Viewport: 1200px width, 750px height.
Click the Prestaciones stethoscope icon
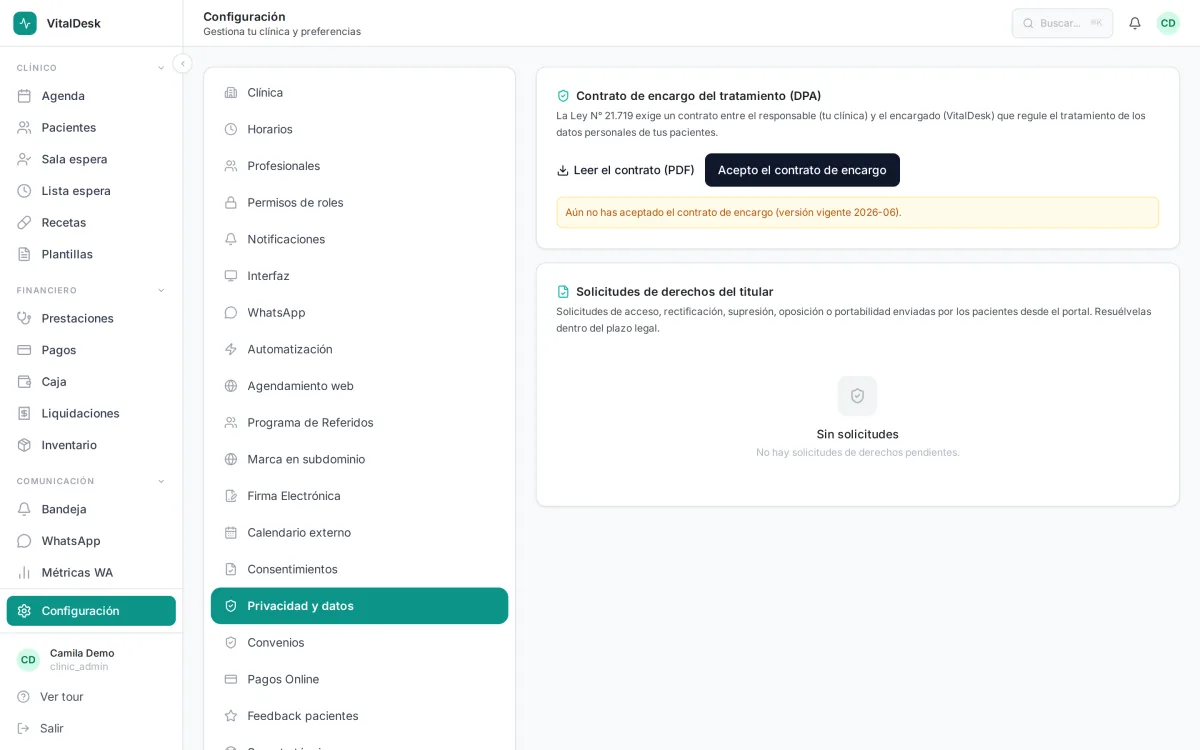click(x=24, y=318)
